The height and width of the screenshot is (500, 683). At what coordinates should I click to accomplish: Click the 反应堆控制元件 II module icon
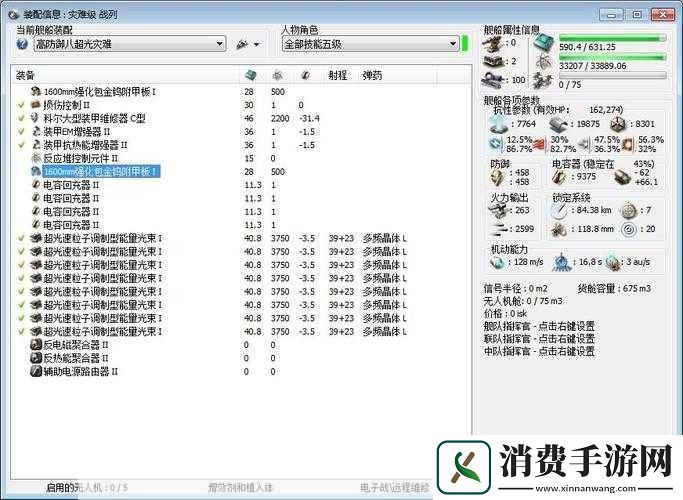point(36,158)
